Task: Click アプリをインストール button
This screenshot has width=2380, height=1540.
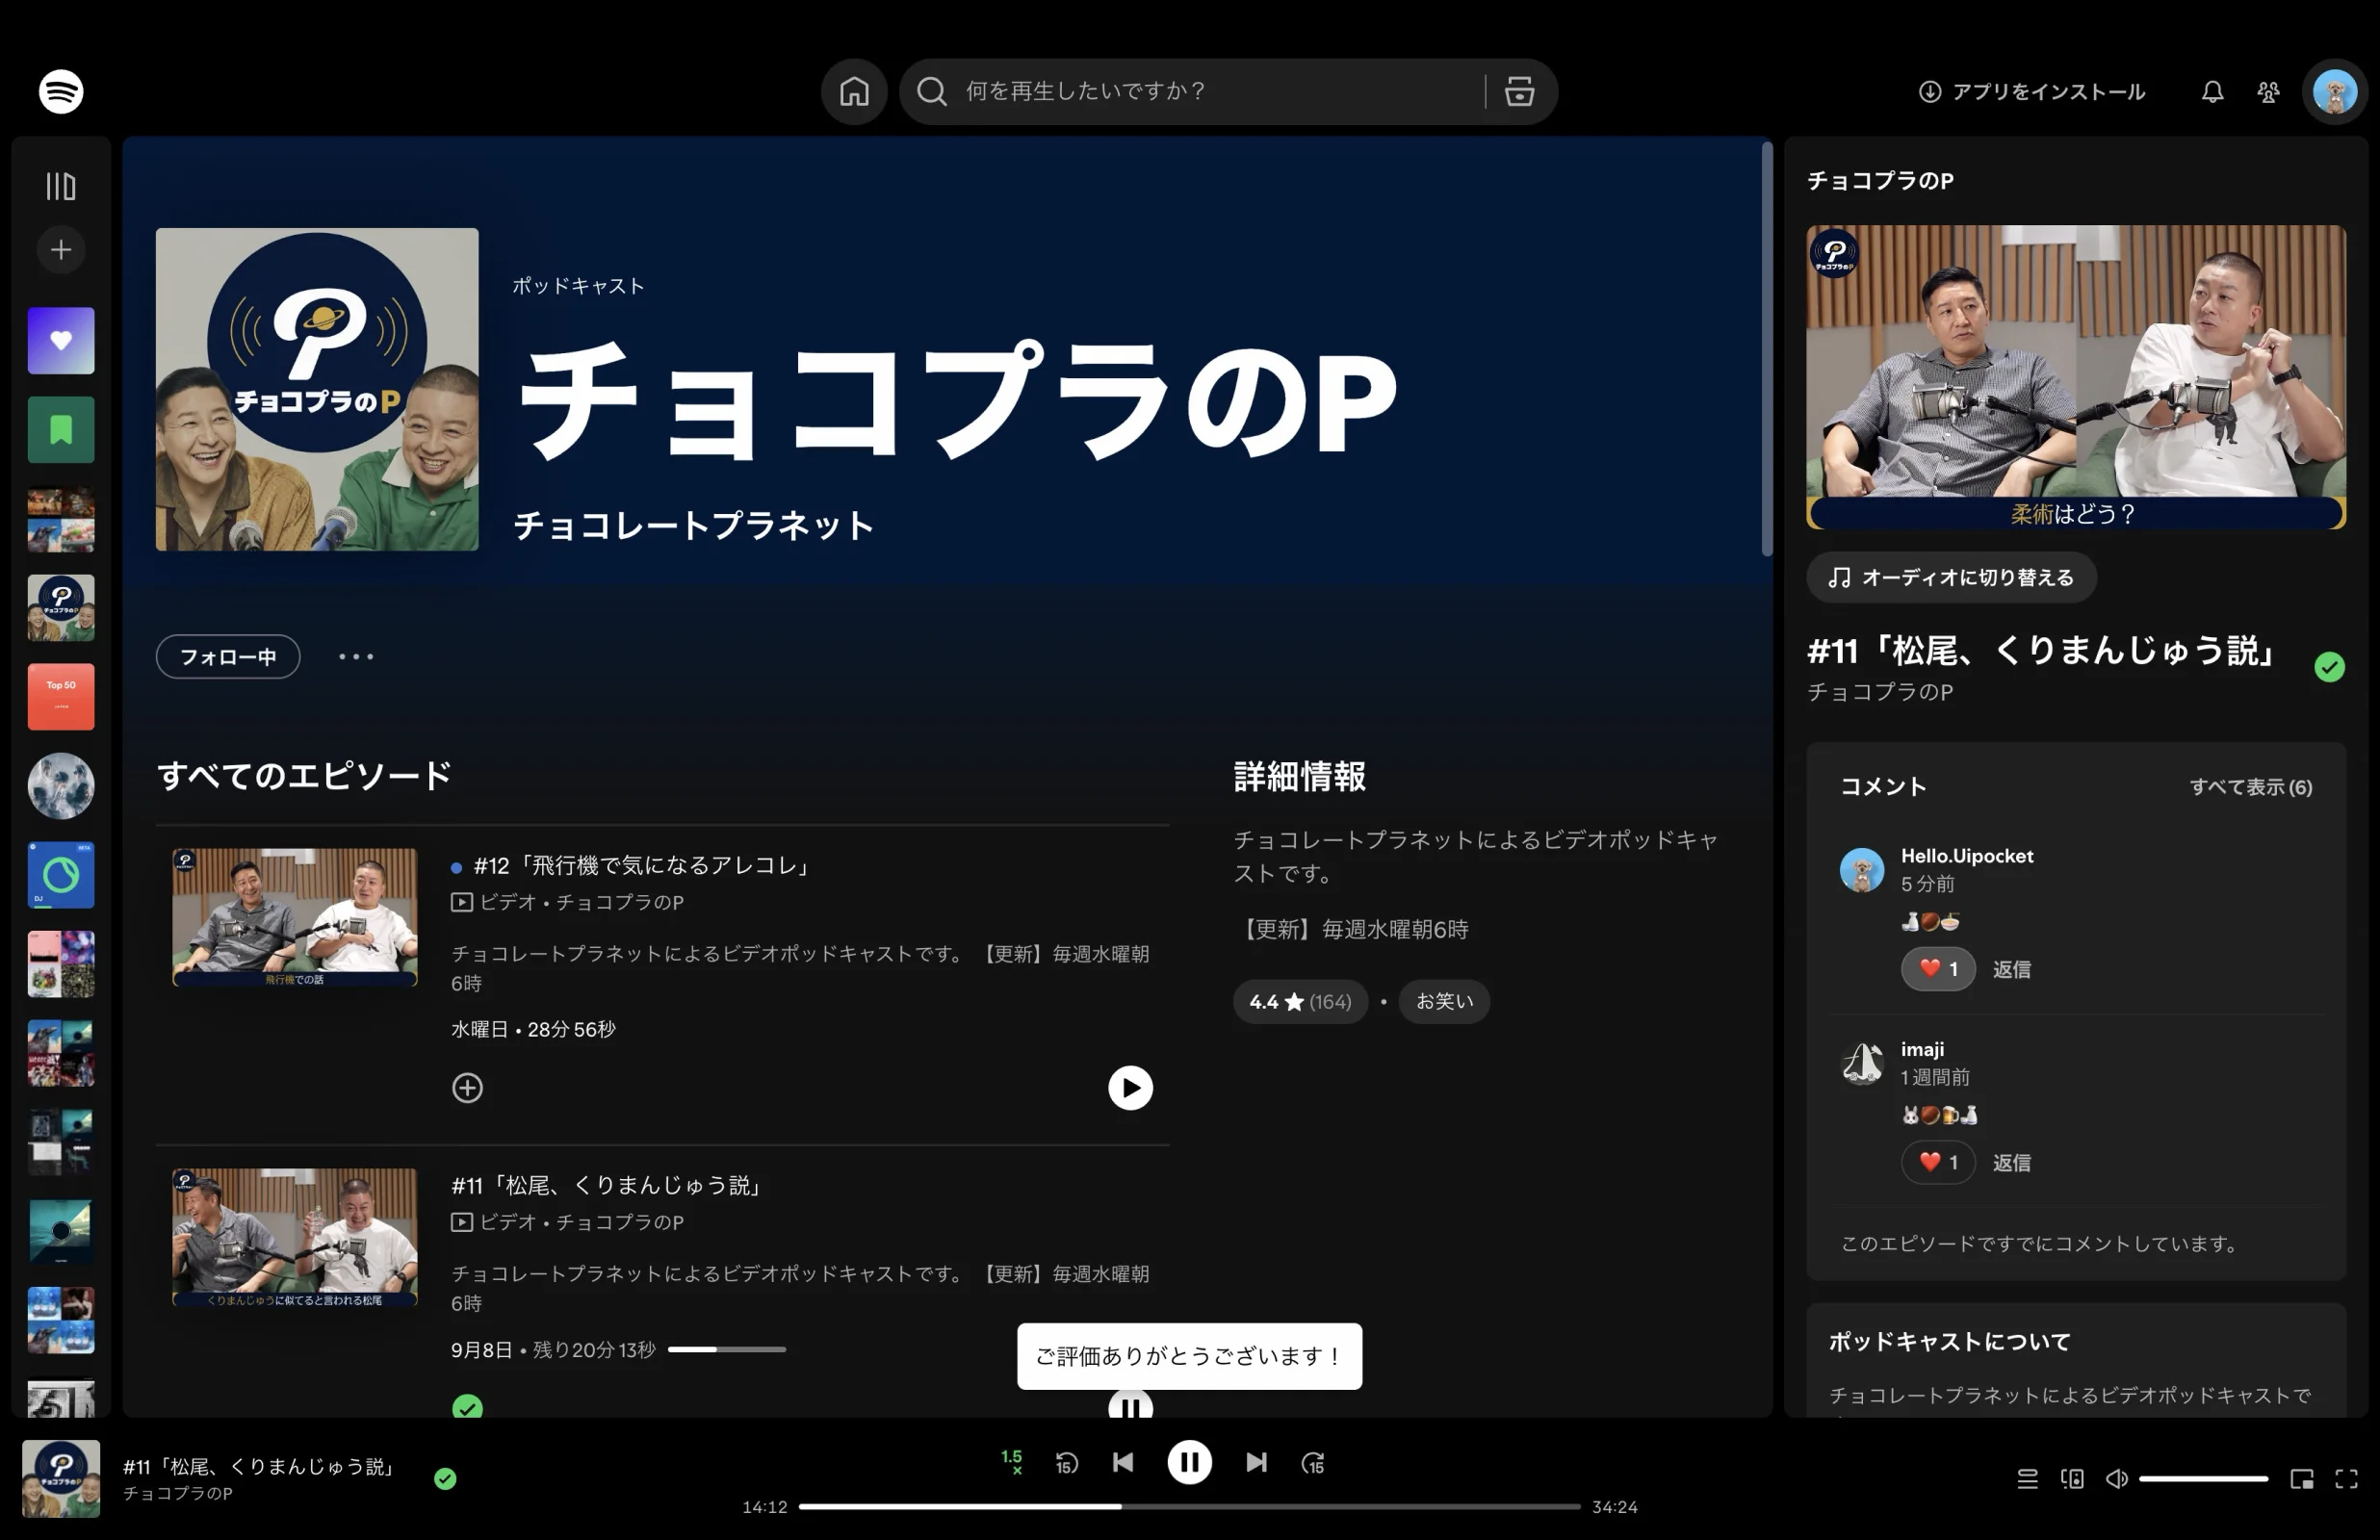Action: point(2031,92)
